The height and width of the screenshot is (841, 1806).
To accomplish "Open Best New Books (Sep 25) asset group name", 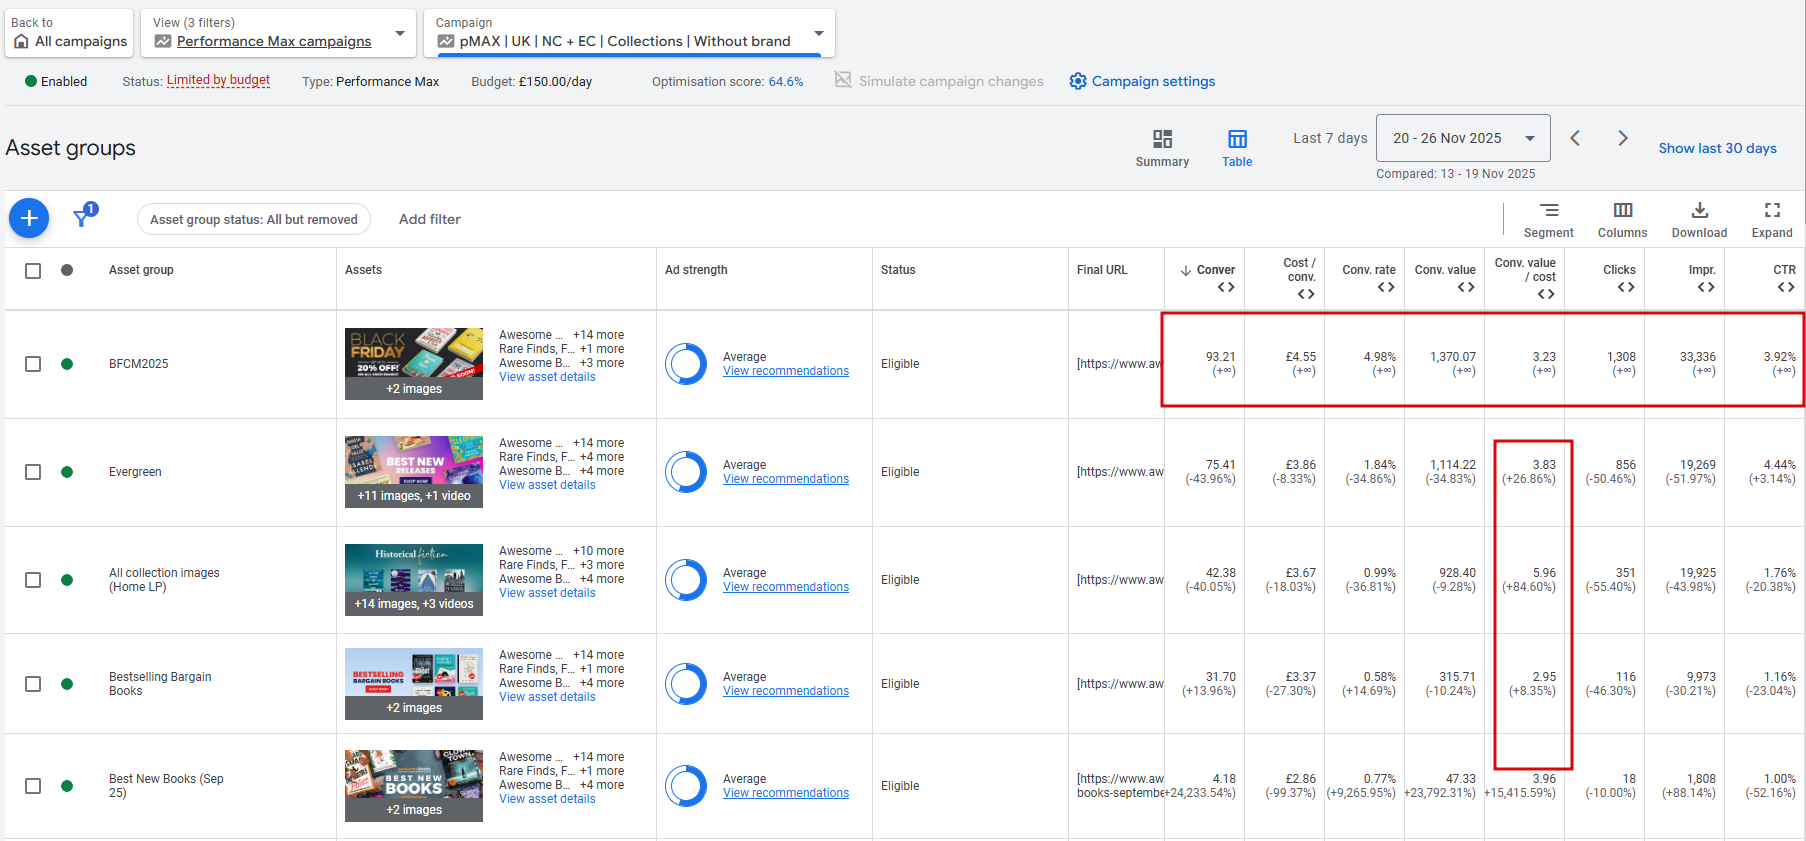I will [166, 786].
